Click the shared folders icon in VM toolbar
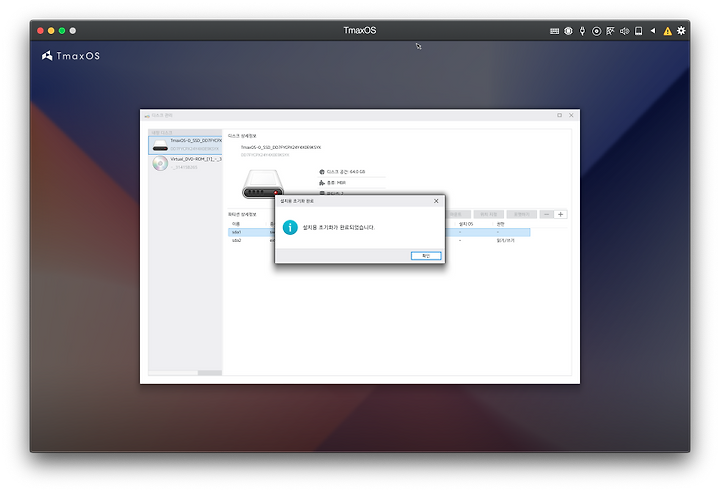Screen dimensions: 720x492 pyautogui.click(x=610, y=31)
